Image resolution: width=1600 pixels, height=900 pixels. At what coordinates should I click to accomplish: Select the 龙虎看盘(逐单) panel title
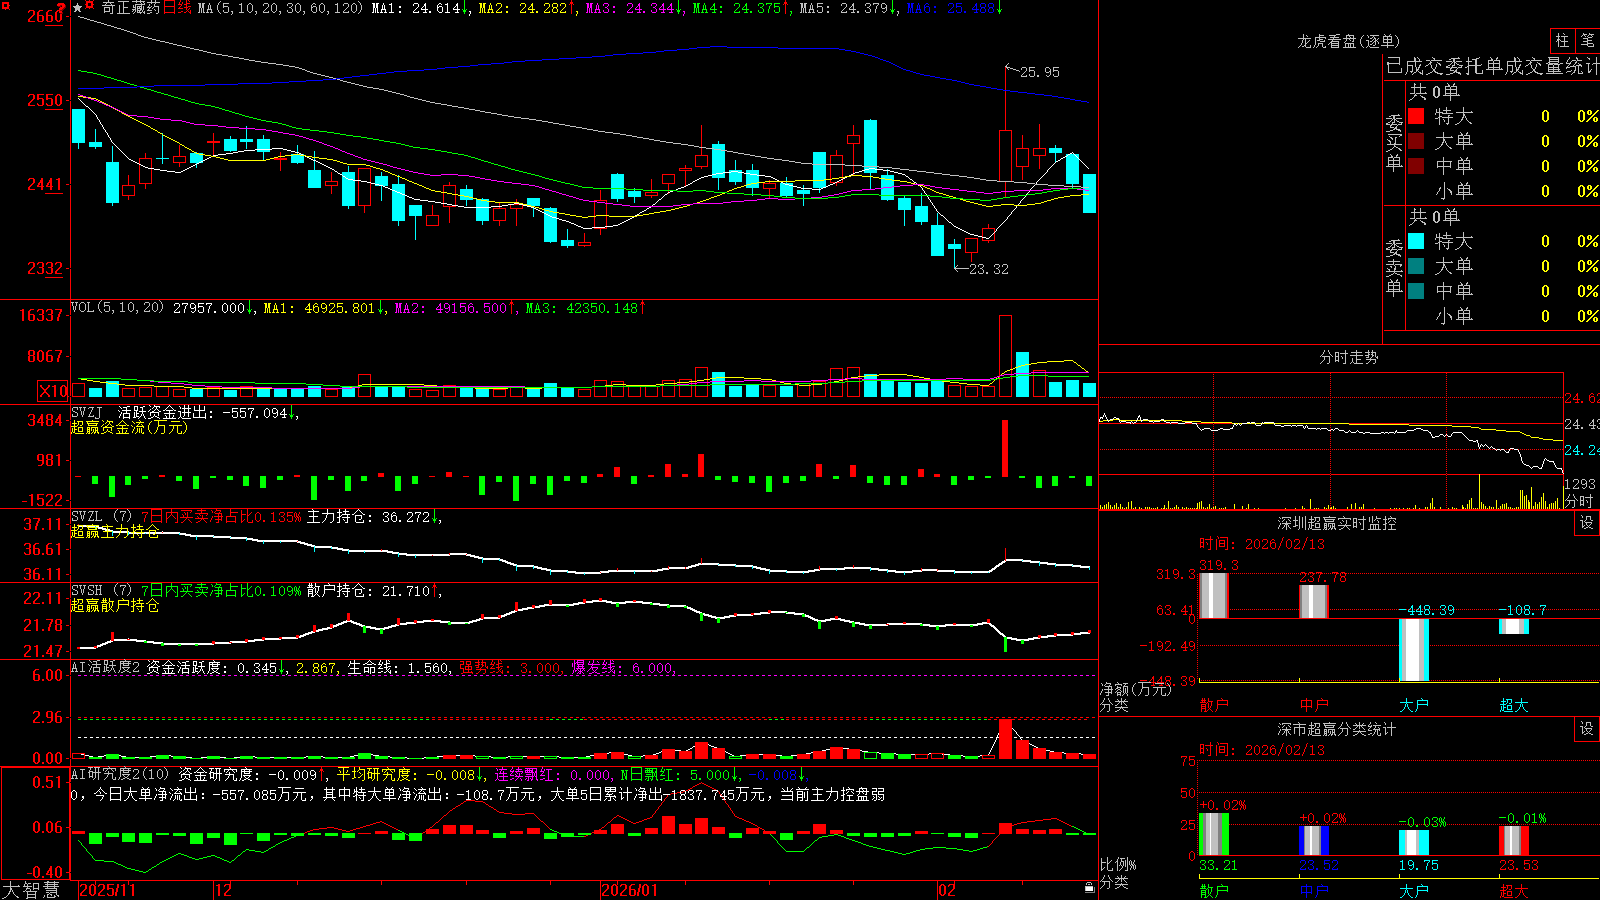[1348, 41]
